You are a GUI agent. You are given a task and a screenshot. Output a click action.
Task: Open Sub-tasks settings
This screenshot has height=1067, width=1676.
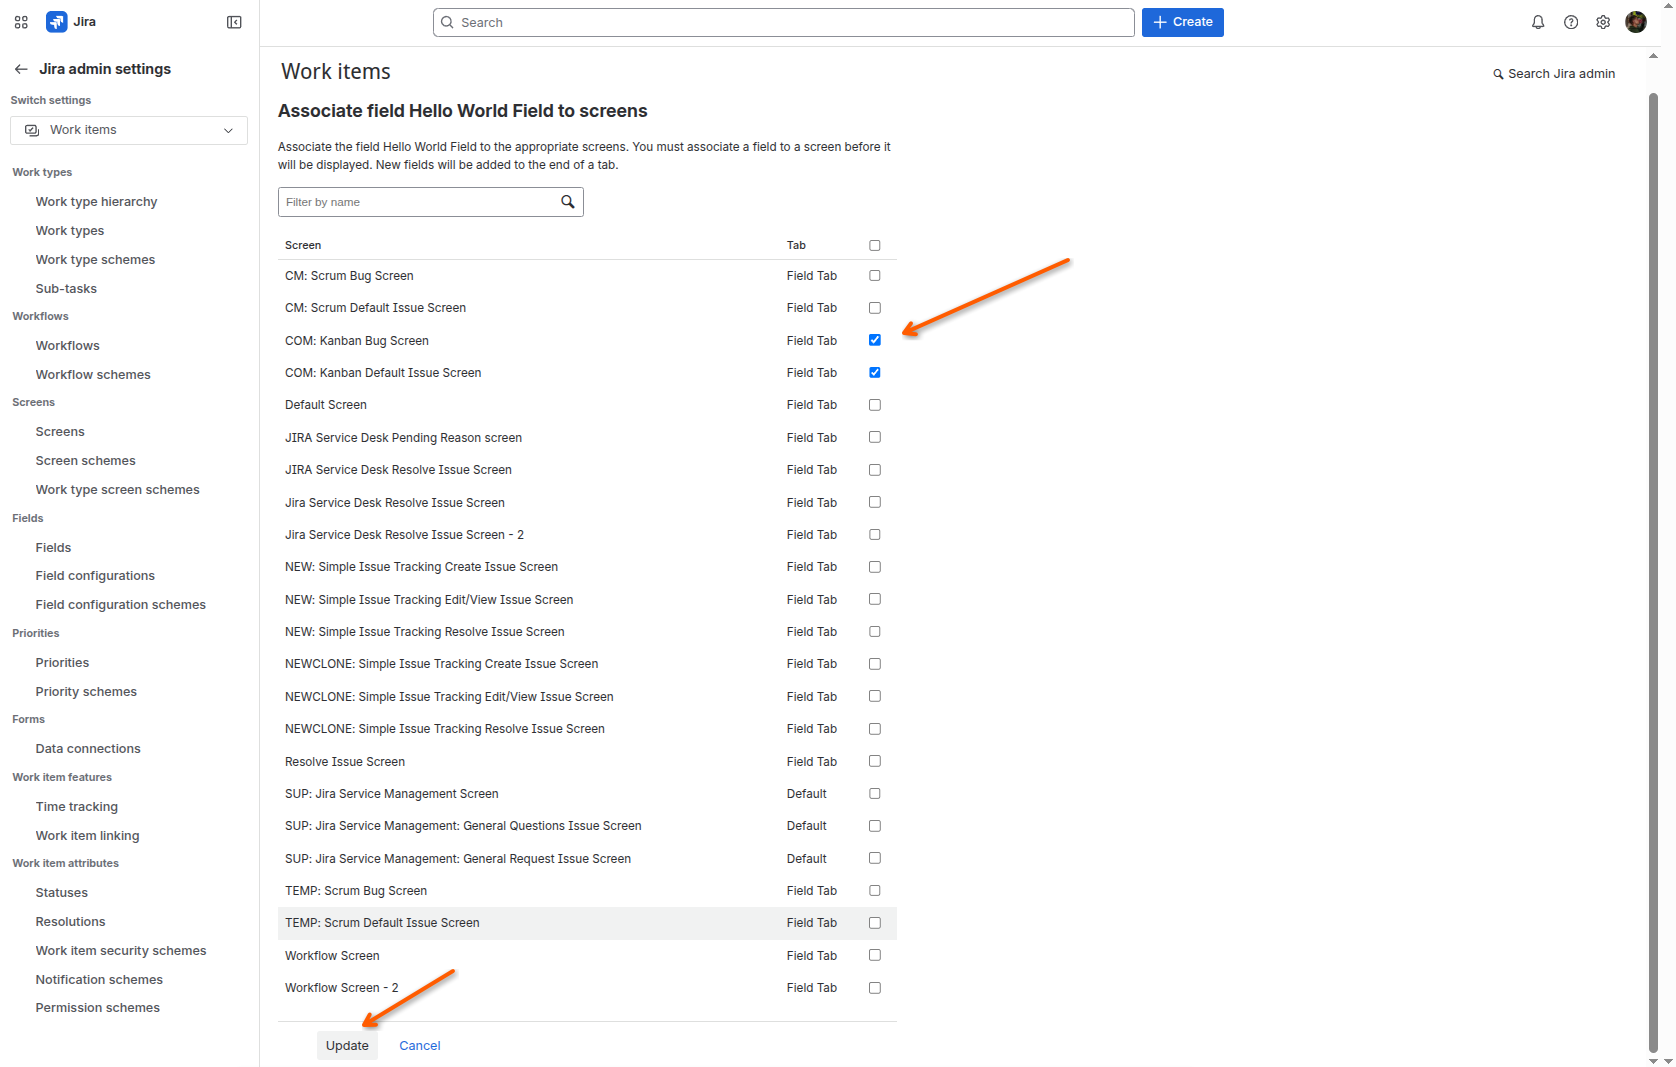(x=66, y=289)
